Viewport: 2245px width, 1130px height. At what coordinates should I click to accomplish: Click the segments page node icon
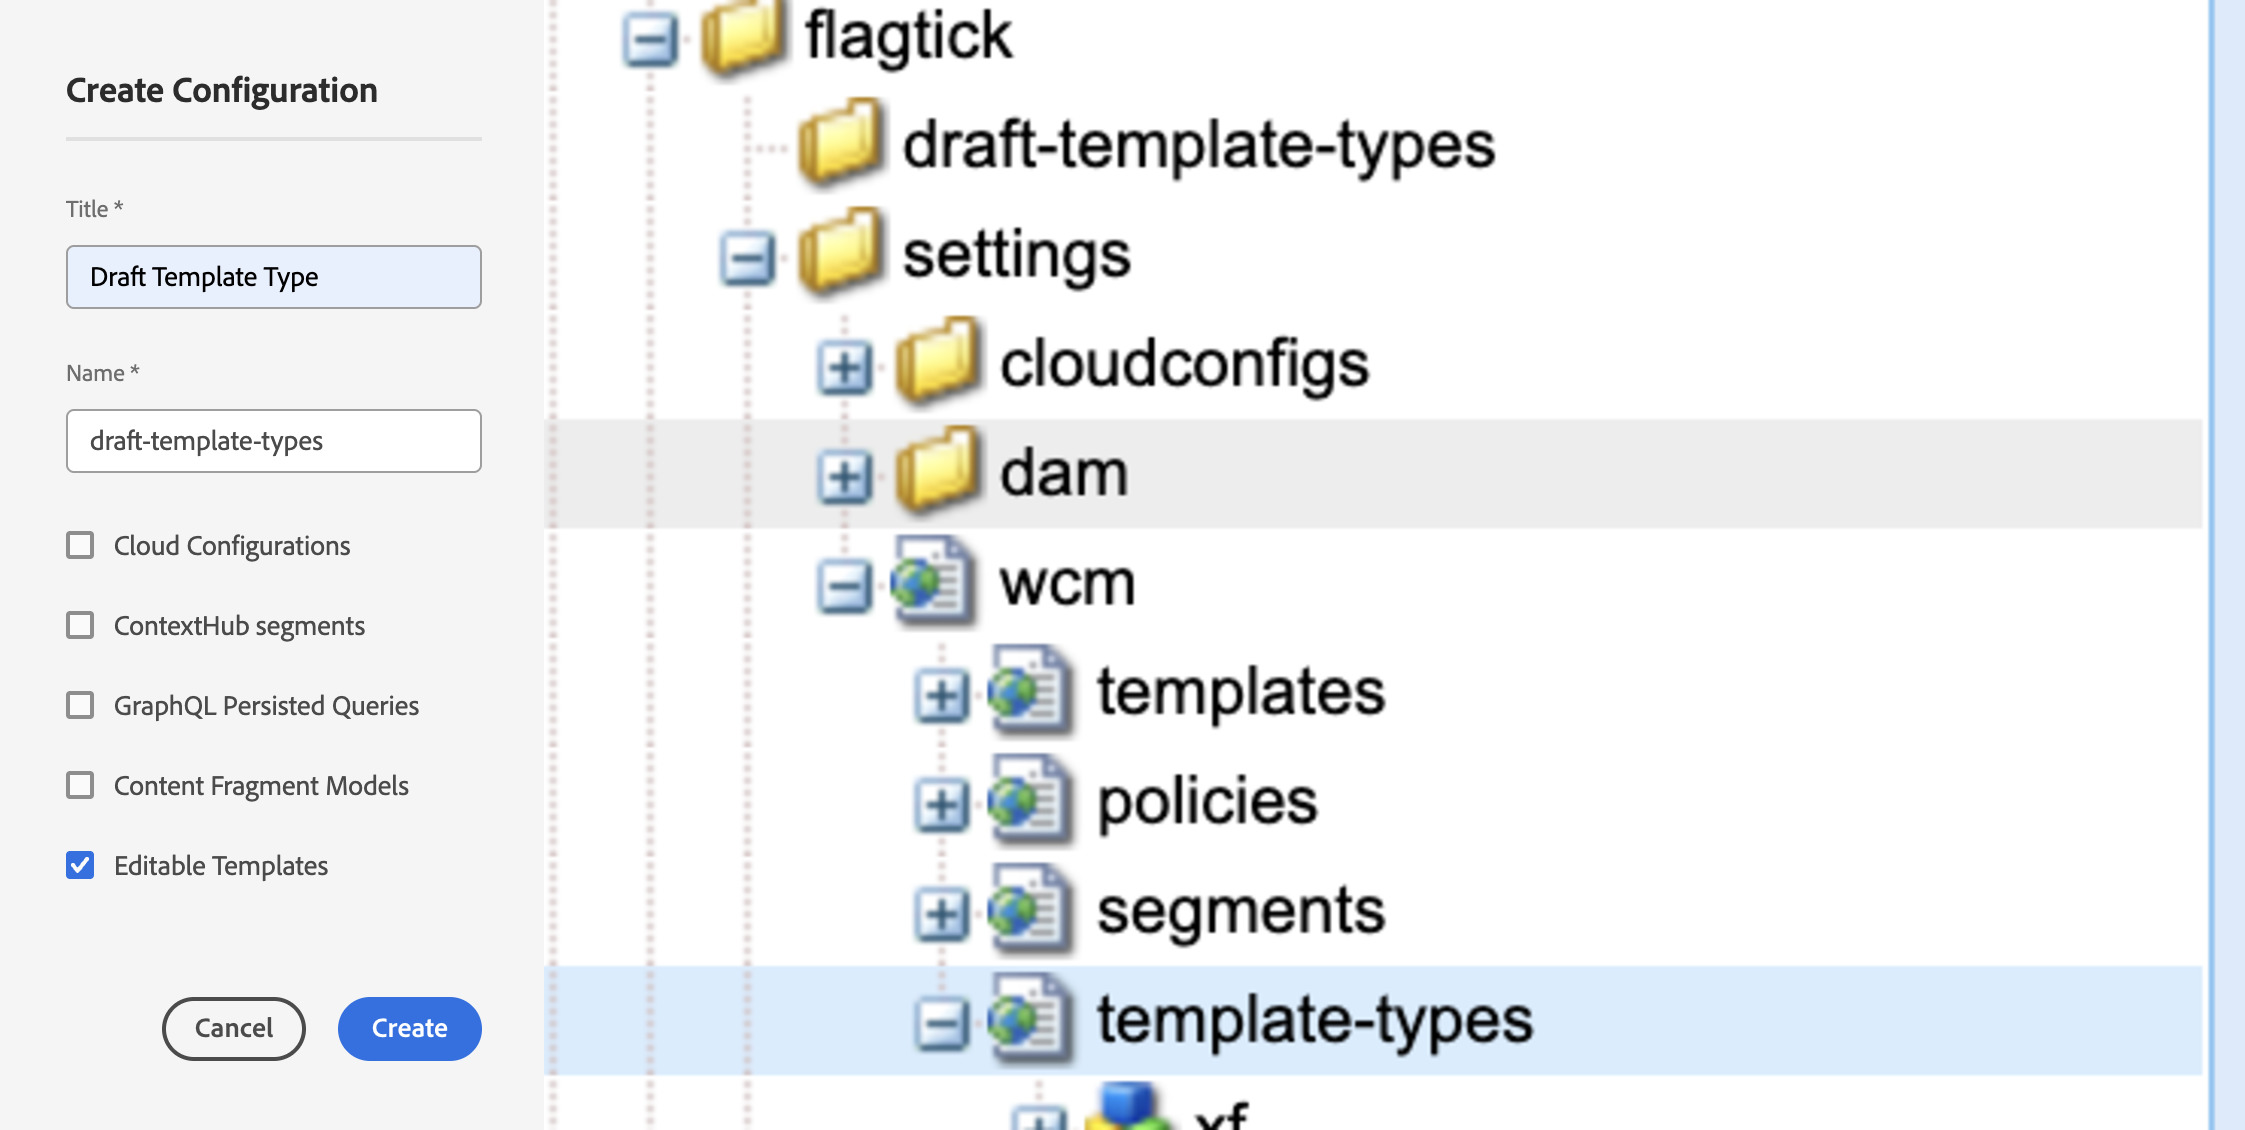pyautogui.click(x=1030, y=910)
